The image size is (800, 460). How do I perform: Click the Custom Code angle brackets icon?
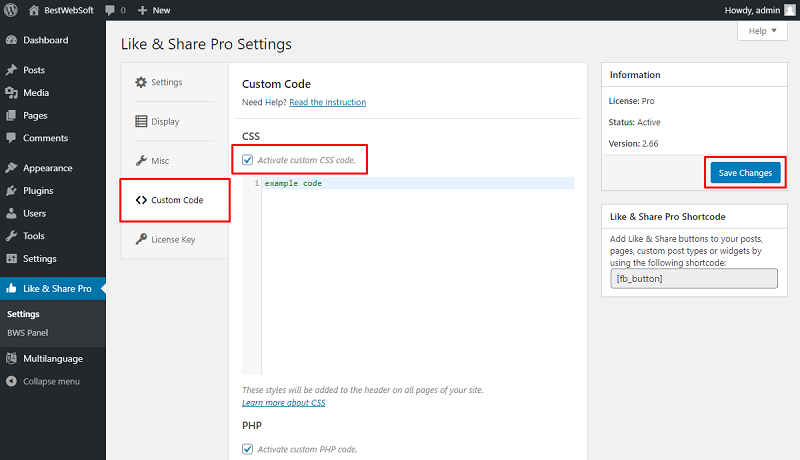pyautogui.click(x=141, y=200)
